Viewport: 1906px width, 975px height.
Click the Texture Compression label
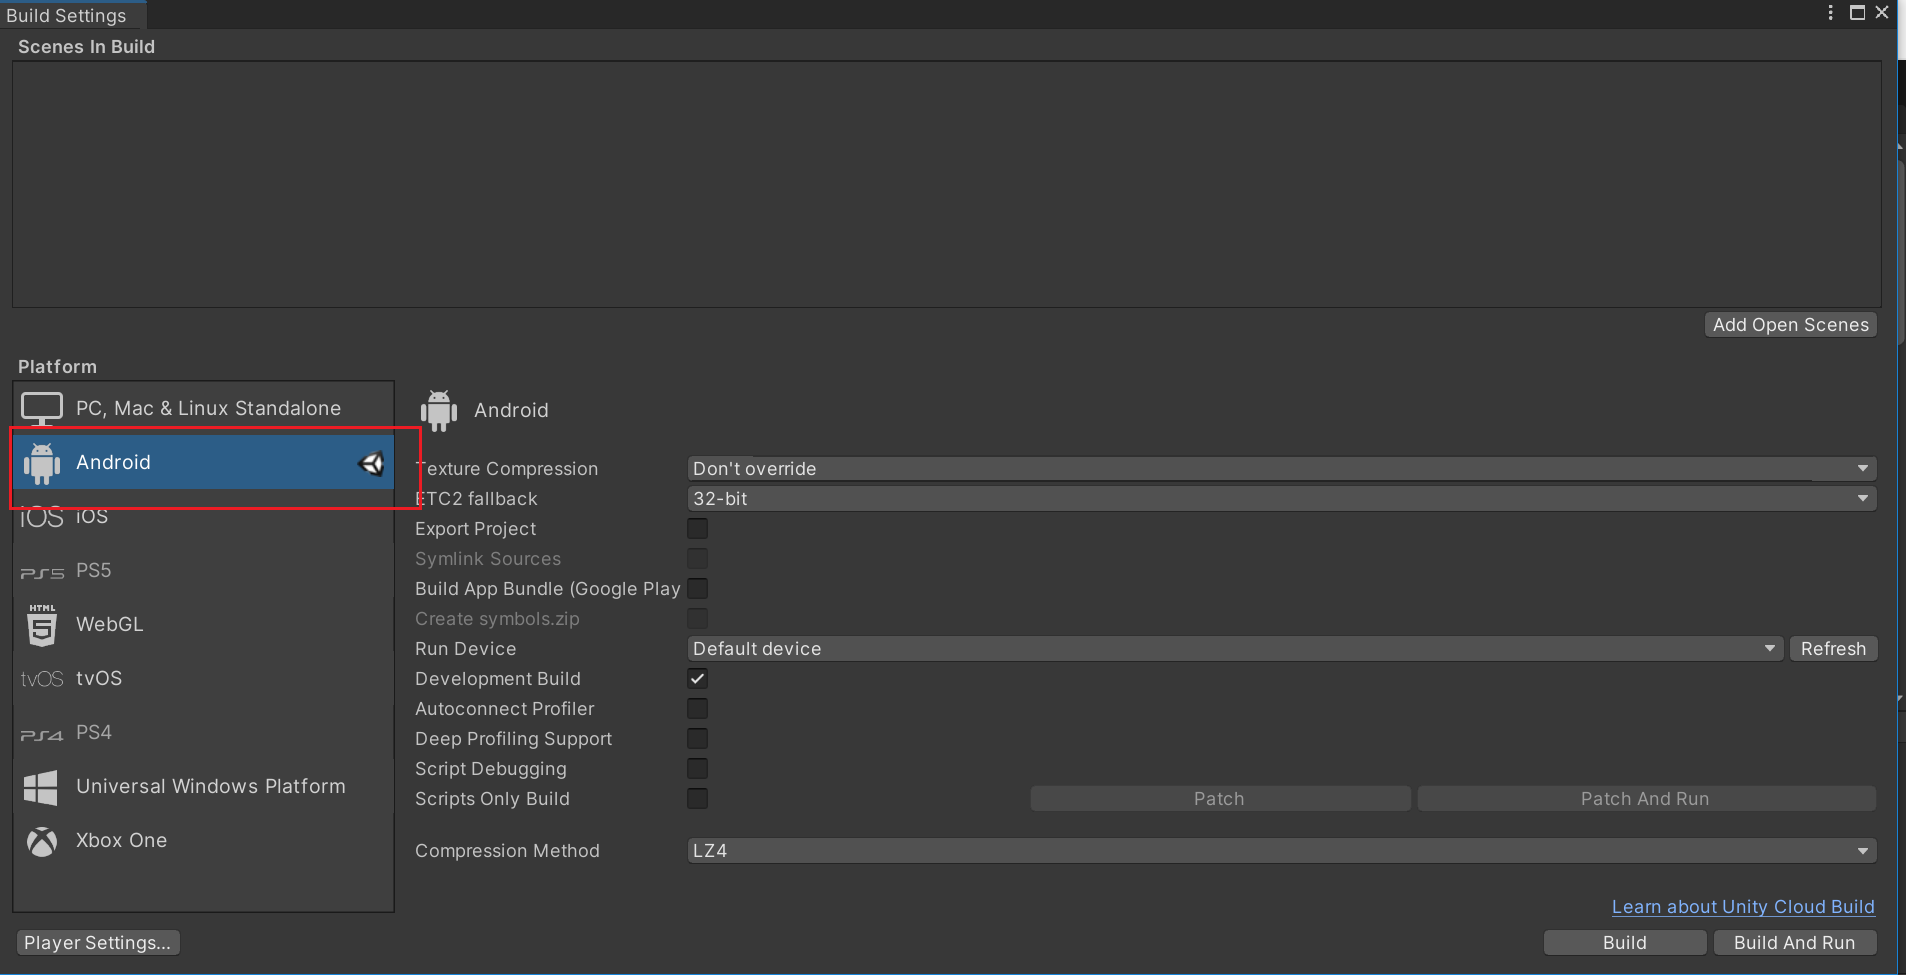tap(507, 468)
